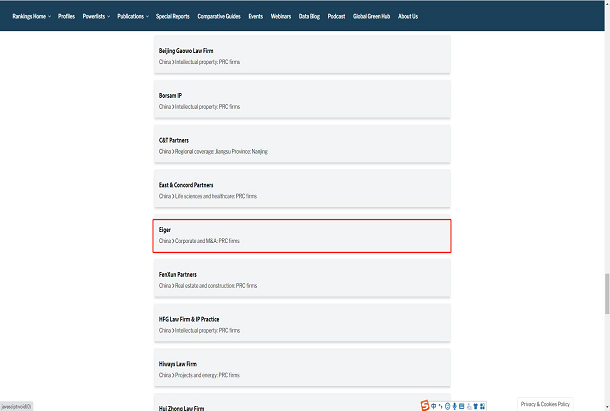610x411 pixels.
Task: Expand the Publications dropdown chevron
Action: coord(147,16)
